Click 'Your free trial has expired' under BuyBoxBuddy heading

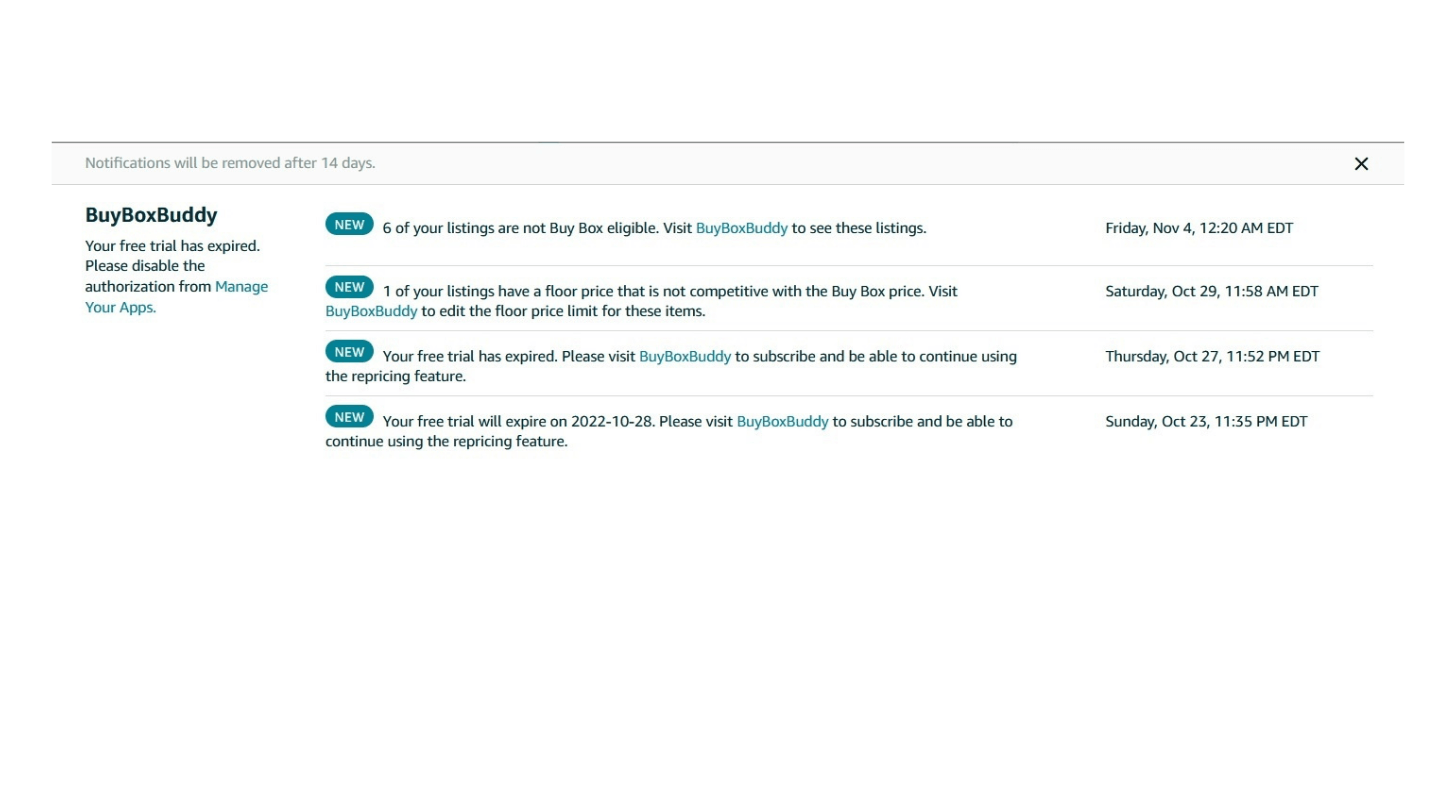[x=172, y=246]
